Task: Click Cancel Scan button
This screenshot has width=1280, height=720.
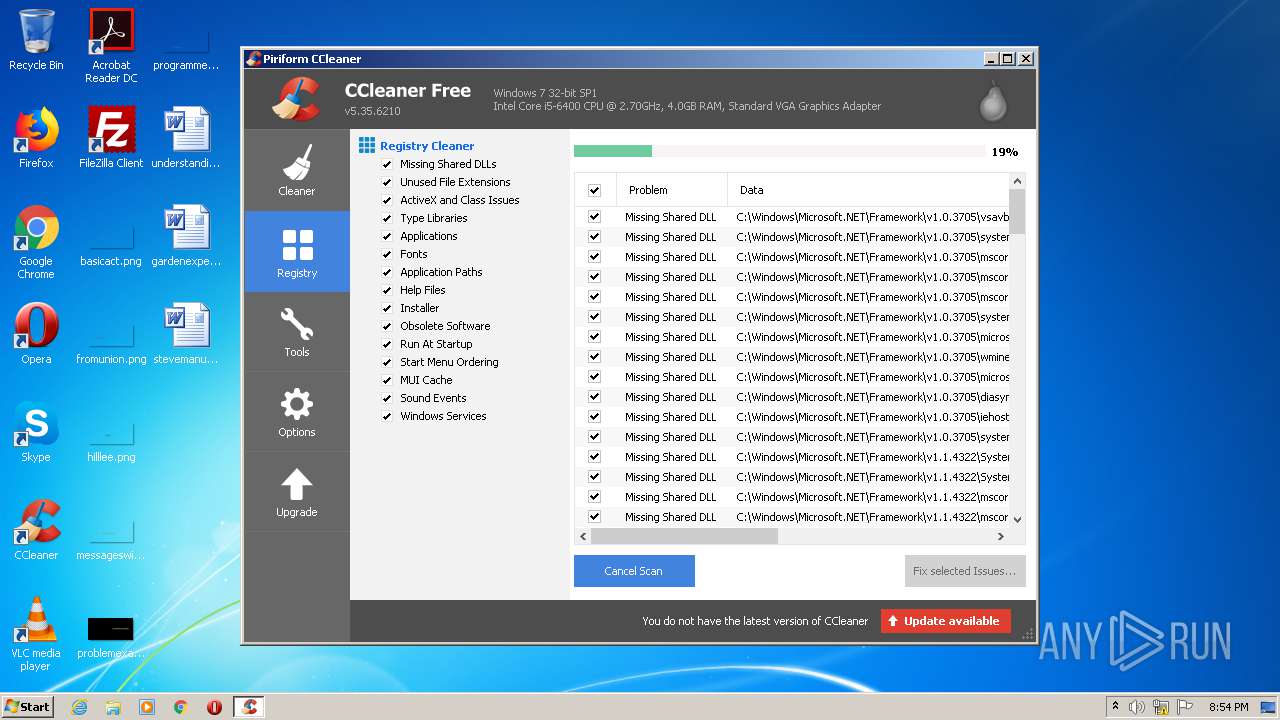Action: pyautogui.click(x=634, y=571)
